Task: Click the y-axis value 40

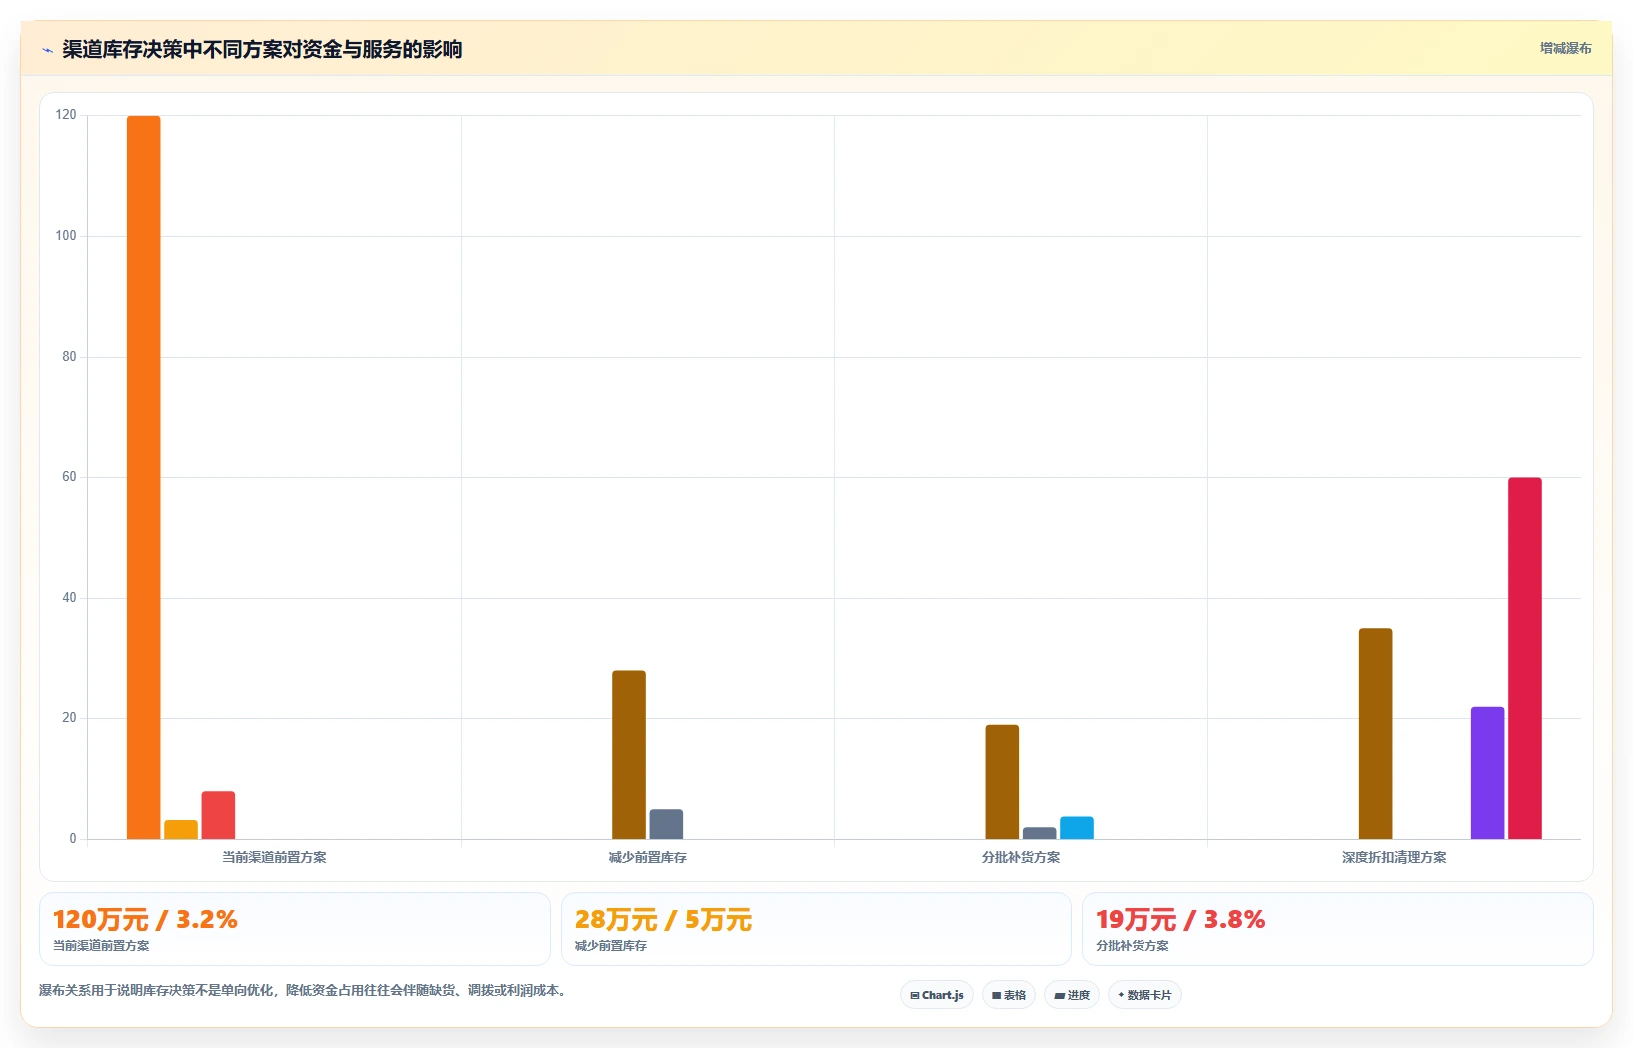Action: pyautogui.click(x=69, y=598)
